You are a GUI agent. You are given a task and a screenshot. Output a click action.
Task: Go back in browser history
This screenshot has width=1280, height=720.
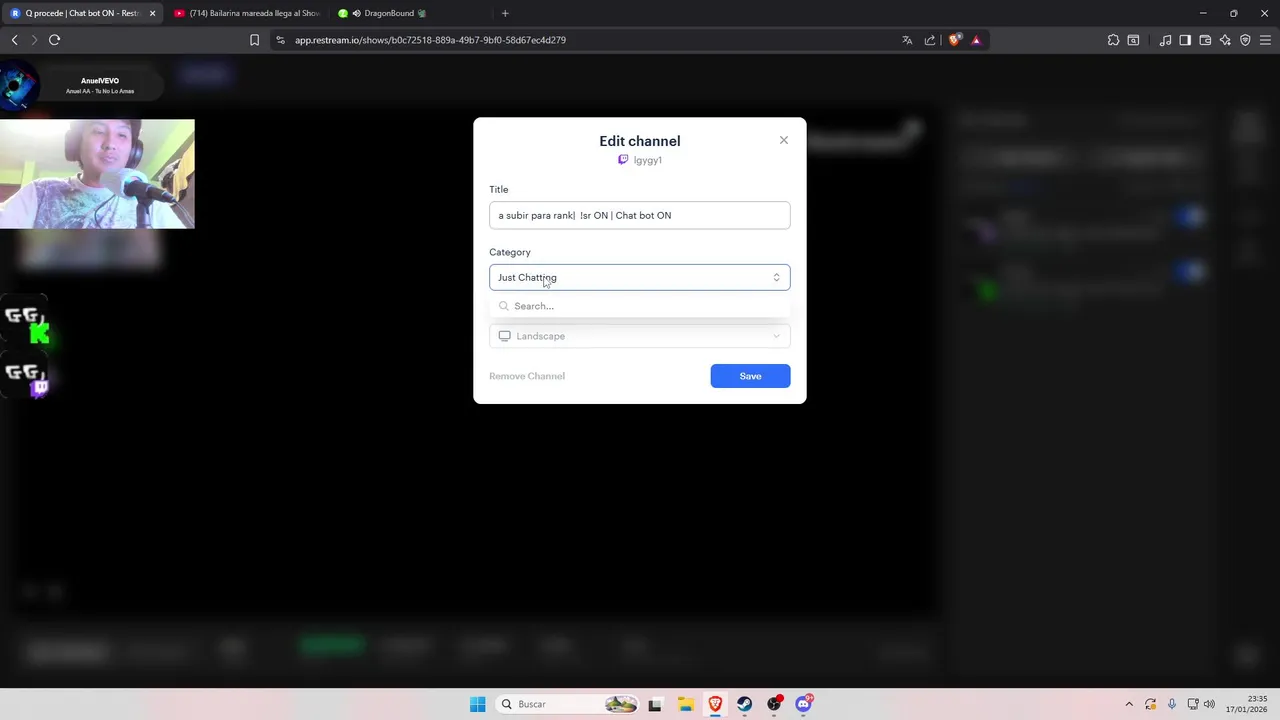tap(14, 40)
